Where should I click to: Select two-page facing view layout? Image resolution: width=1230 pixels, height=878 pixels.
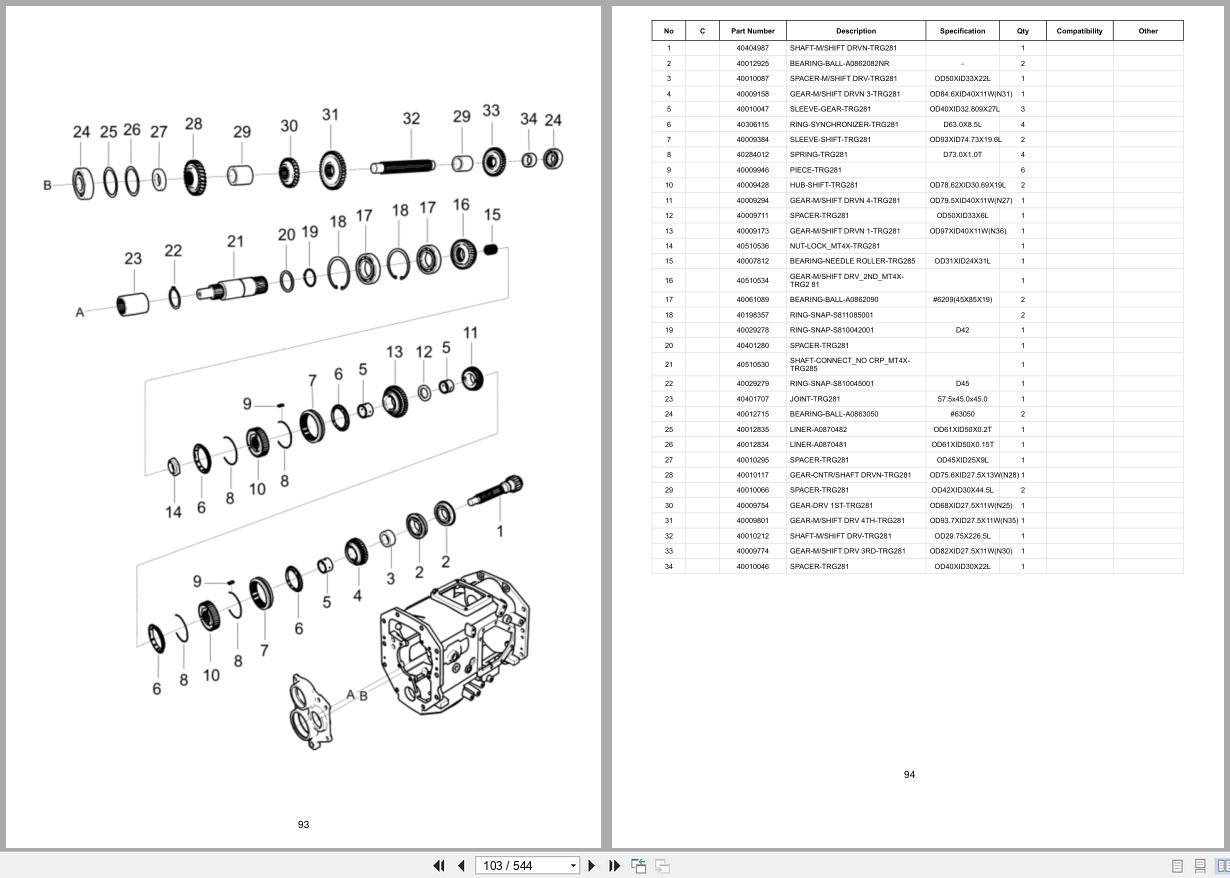point(1222,866)
